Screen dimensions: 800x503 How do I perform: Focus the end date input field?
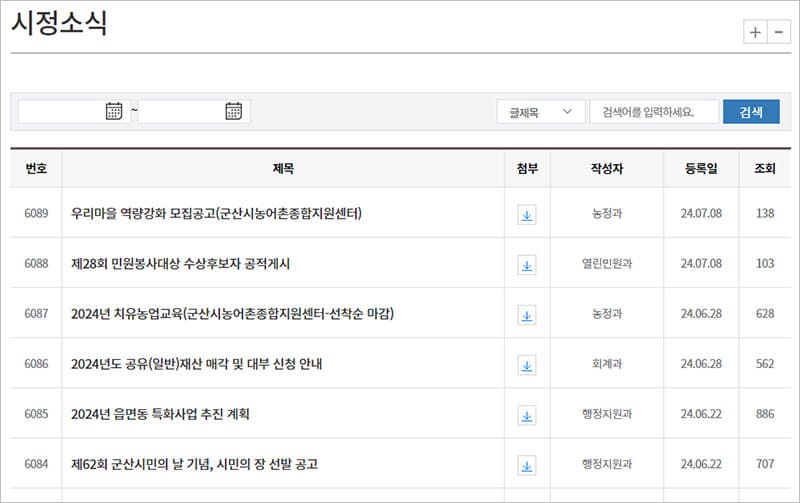click(x=180, y=111)
